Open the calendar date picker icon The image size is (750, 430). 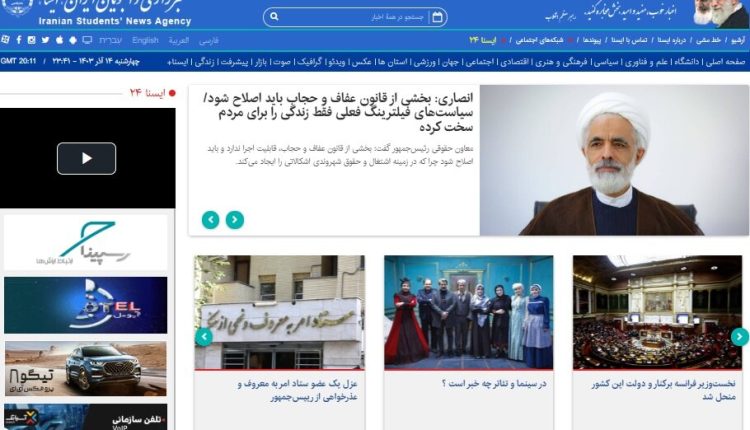pyautogui.click(x=437, y=17)
